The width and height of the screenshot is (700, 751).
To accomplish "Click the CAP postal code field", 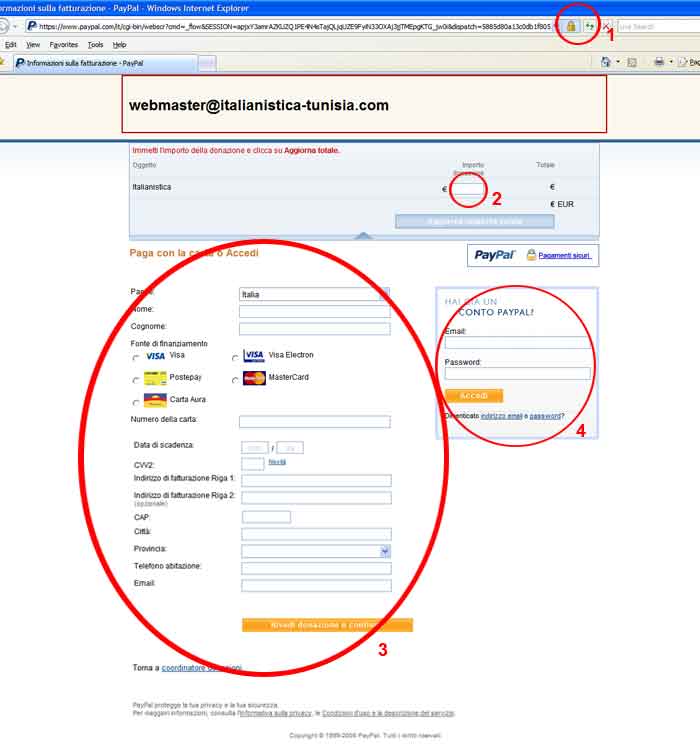I will (x=266, y=517).
